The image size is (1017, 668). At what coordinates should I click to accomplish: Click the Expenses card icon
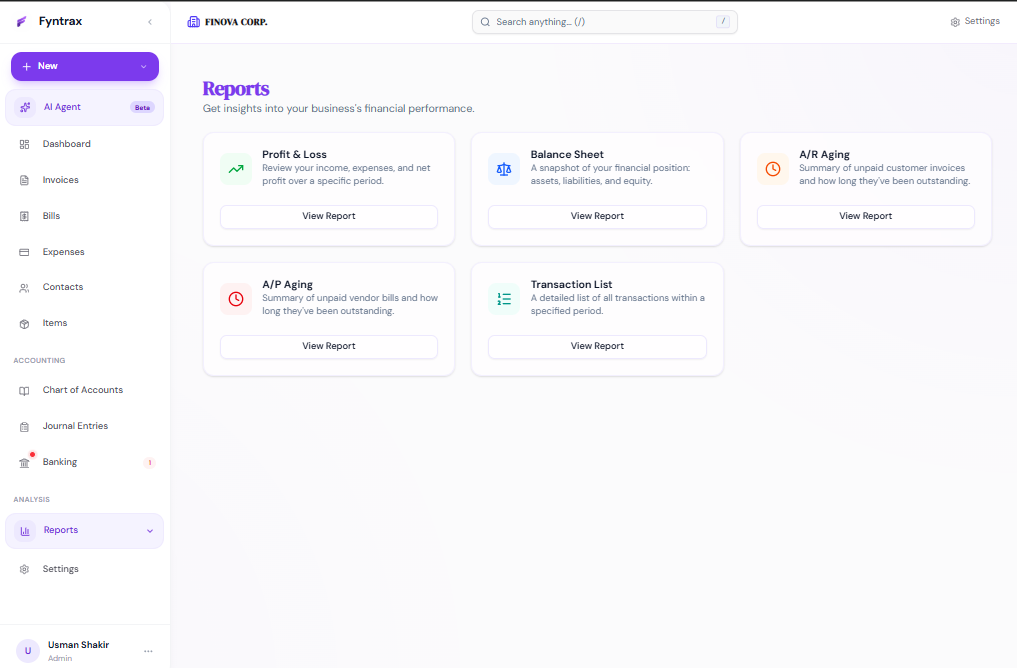24,252
